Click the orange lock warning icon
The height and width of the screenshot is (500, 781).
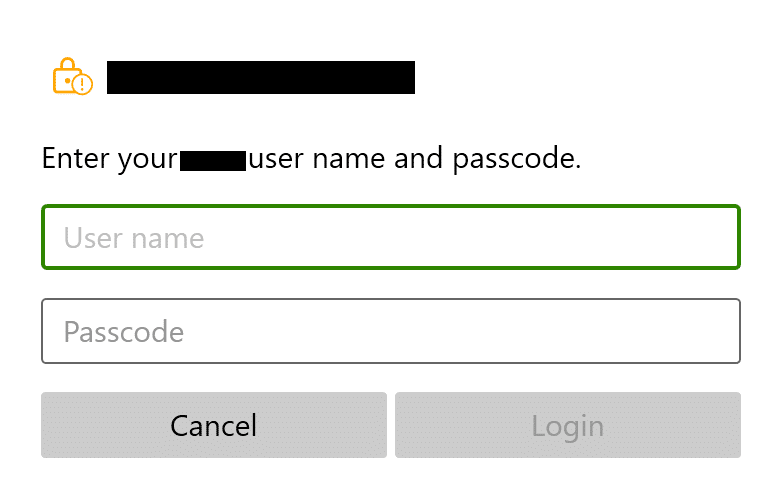click(x=72, y=78)
